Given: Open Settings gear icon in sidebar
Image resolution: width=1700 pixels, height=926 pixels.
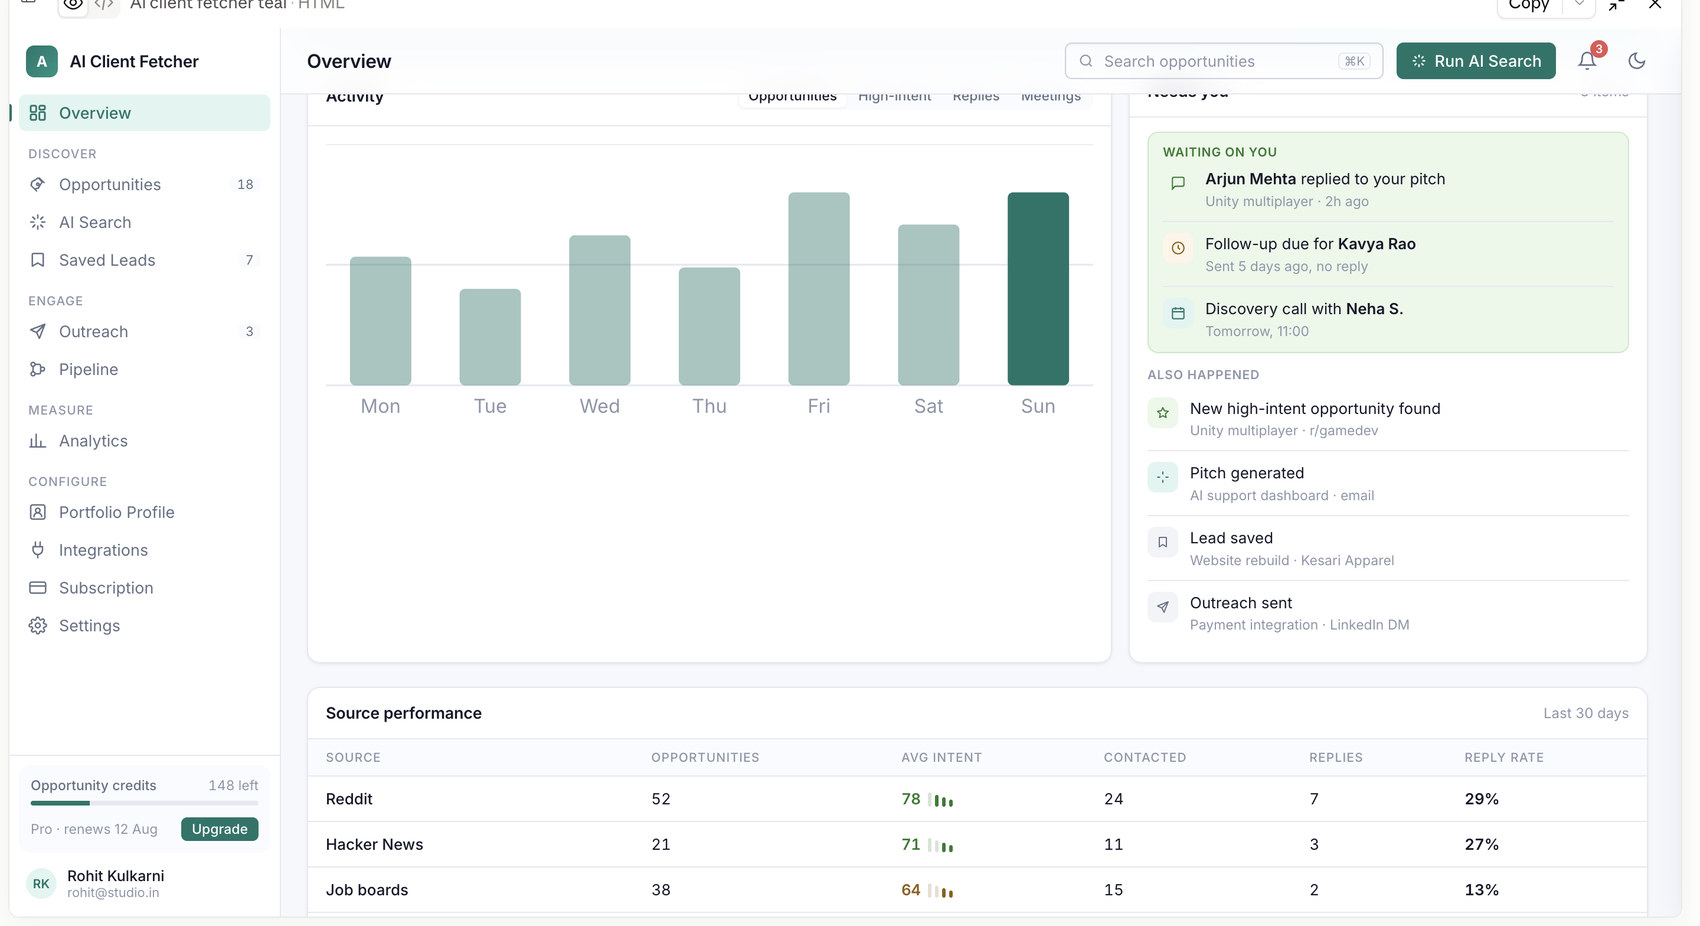Looking at the screenshot, I should point(38,626).
